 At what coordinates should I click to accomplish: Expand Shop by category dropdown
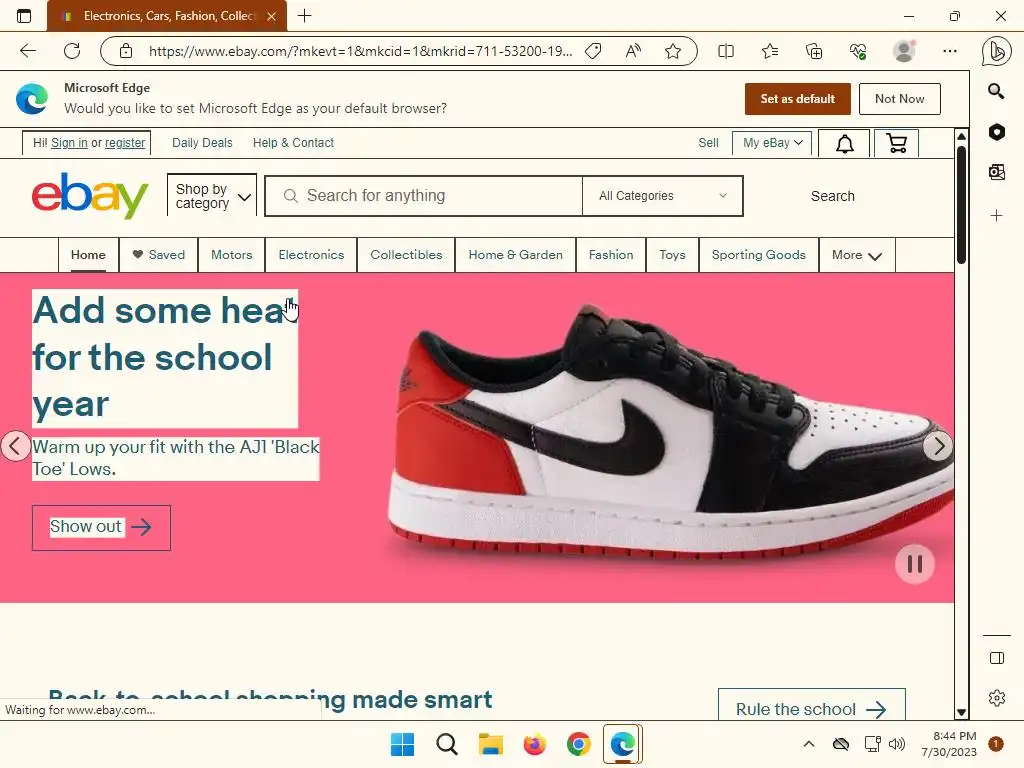point(212,195)
